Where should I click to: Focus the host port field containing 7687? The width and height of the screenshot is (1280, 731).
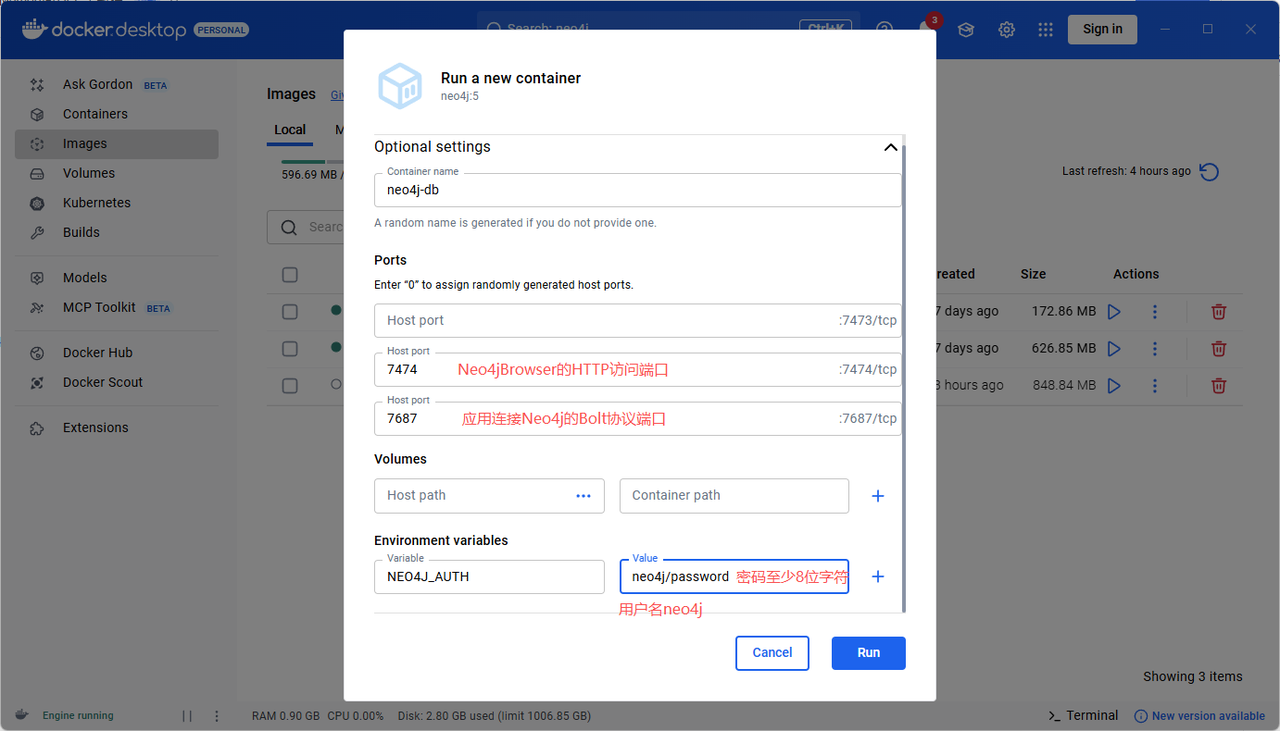pos(637,418)
